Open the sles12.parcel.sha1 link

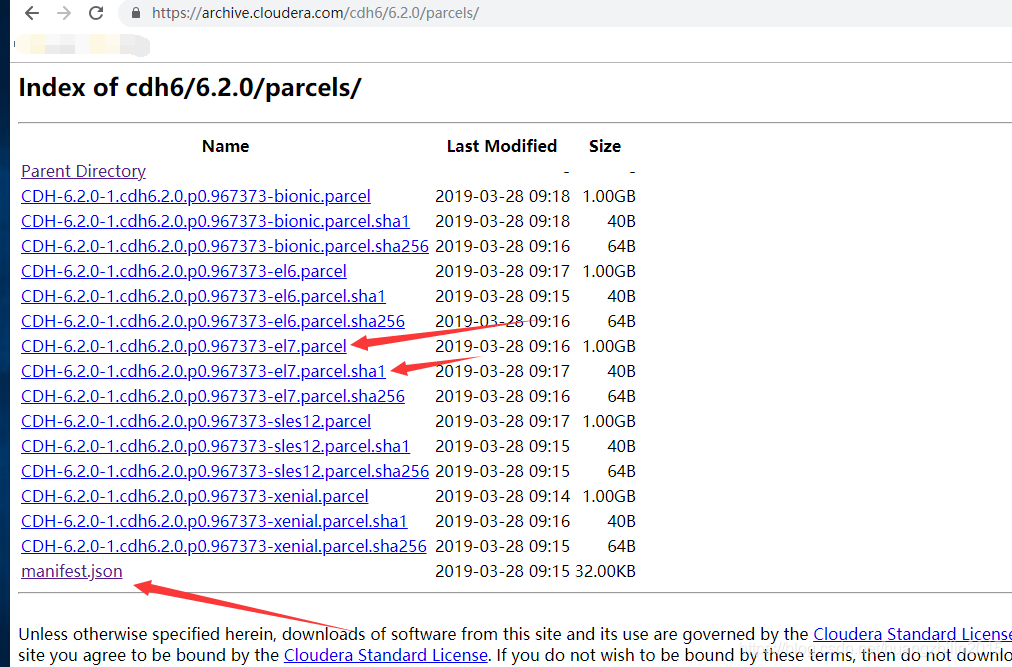215,446
